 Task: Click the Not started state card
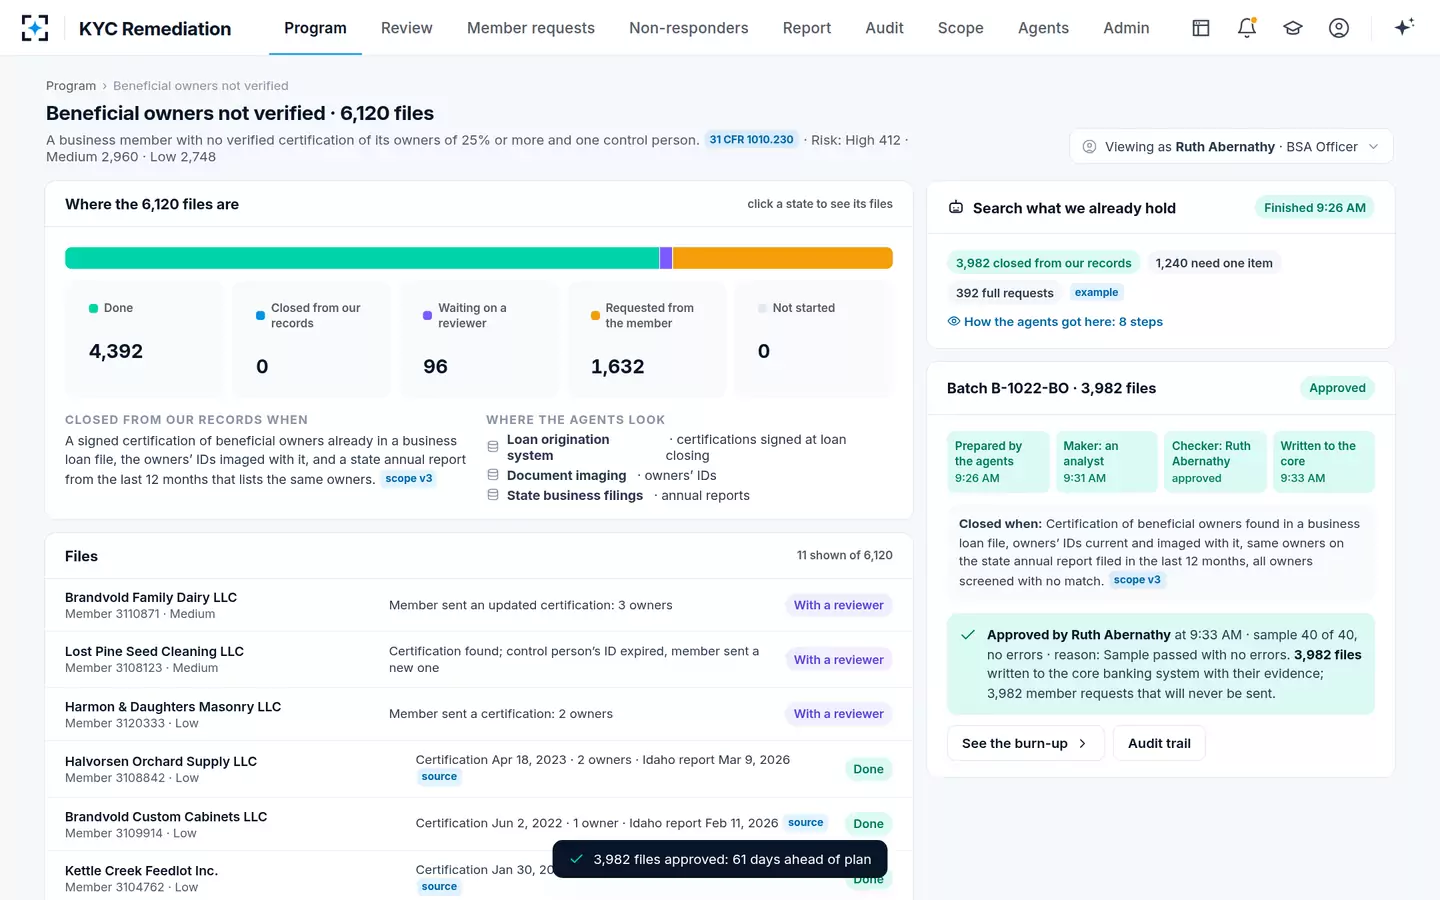click(x=813, y=339)
